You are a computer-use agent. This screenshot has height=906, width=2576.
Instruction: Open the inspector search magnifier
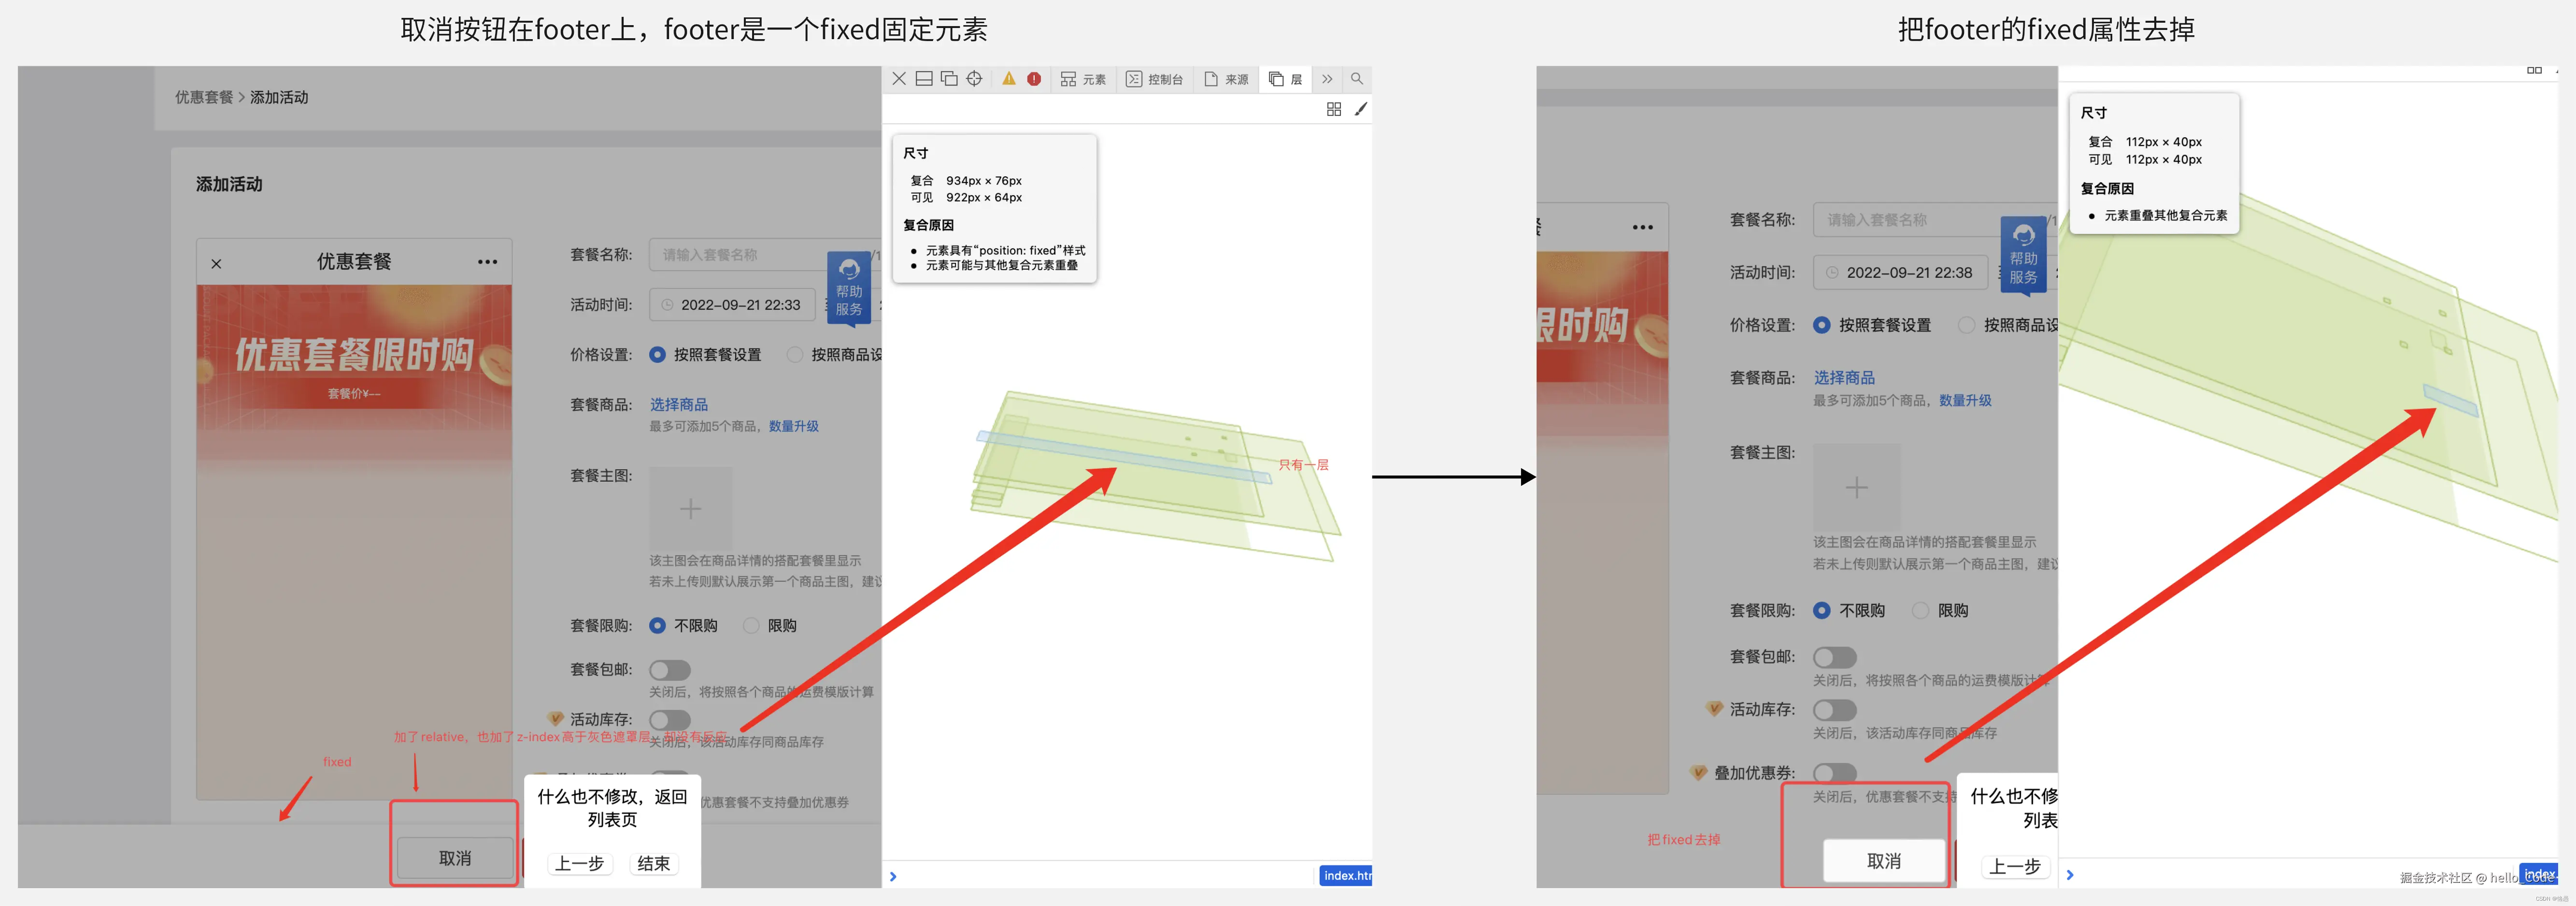(1357, 79)
